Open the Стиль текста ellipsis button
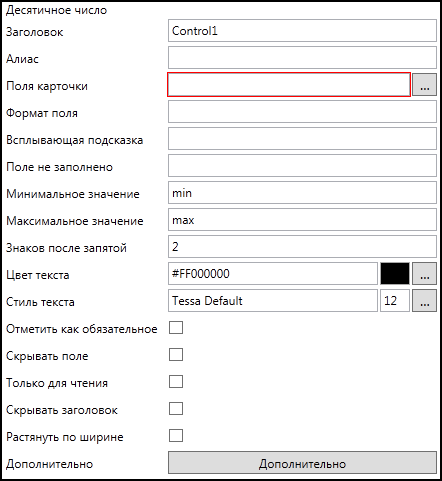Screen dimensions: 442x481 point(424,301)
